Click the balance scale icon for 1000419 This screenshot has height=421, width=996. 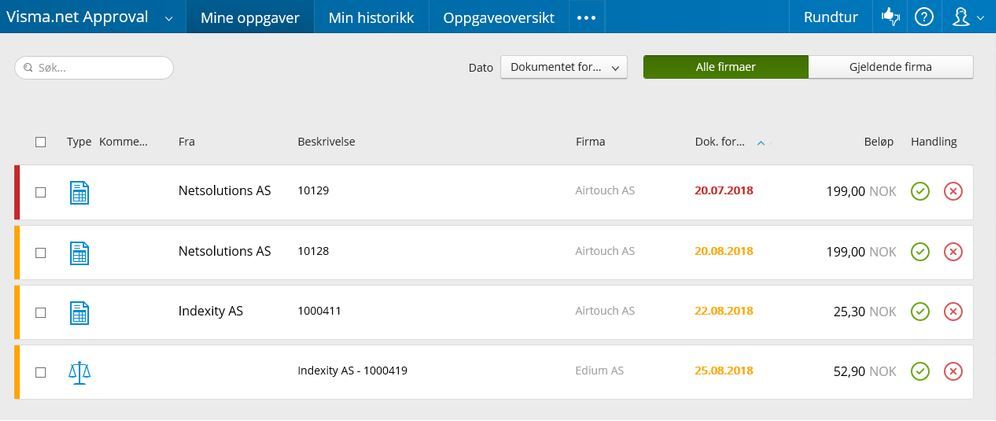[79, 373]
